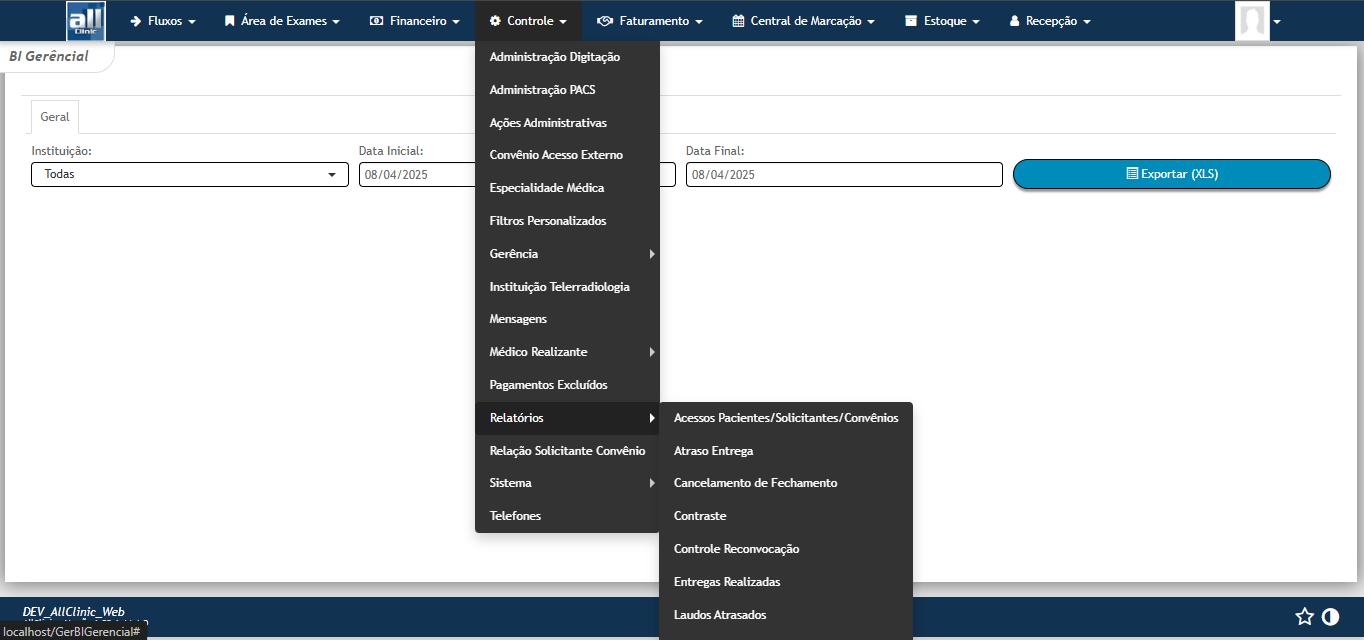1364x640 pixels.
Task: Toggle the contrast icon in the footer
Action: (1330, 617)
